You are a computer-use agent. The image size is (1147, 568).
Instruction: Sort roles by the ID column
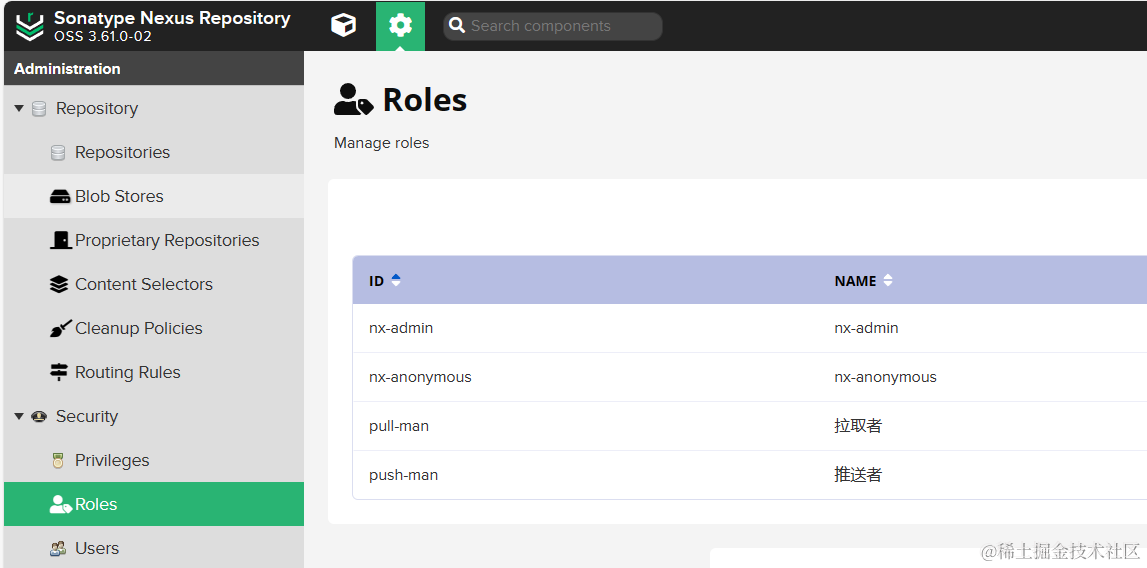click(386, 280)
